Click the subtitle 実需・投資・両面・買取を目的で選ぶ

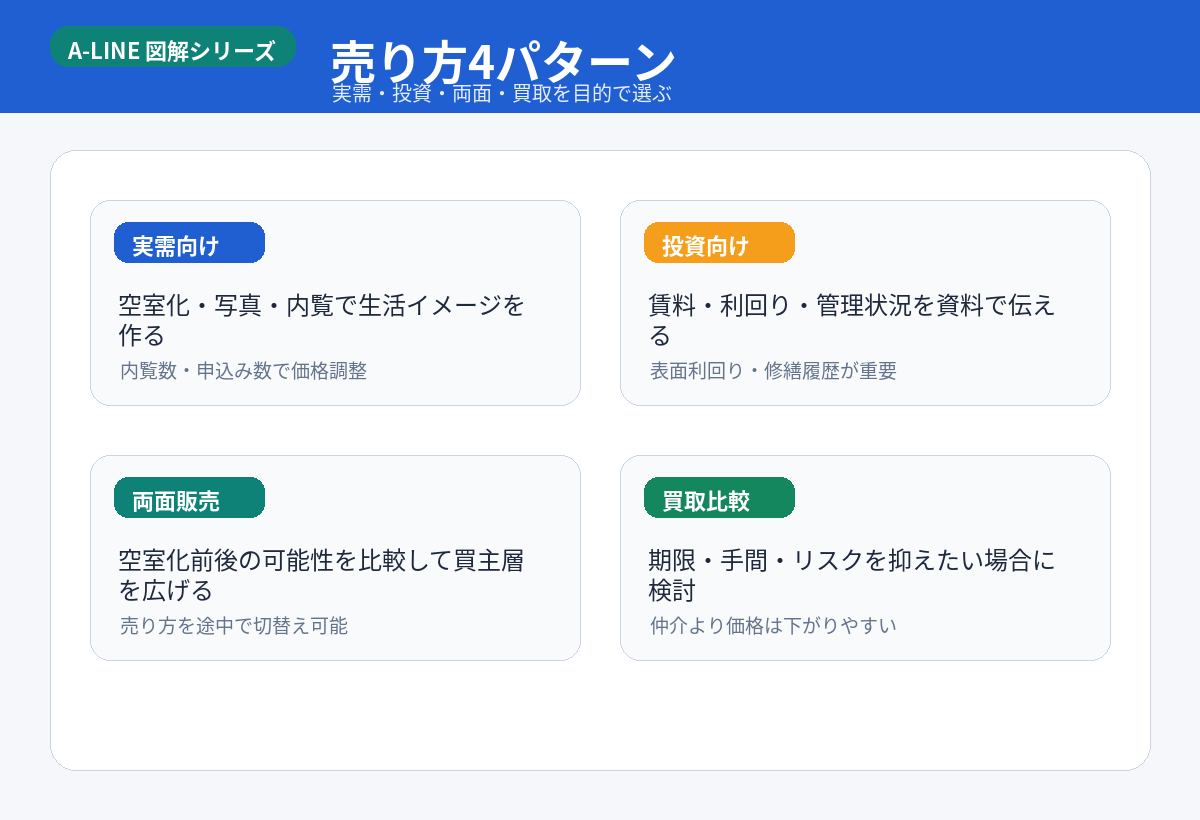[502, 94]
